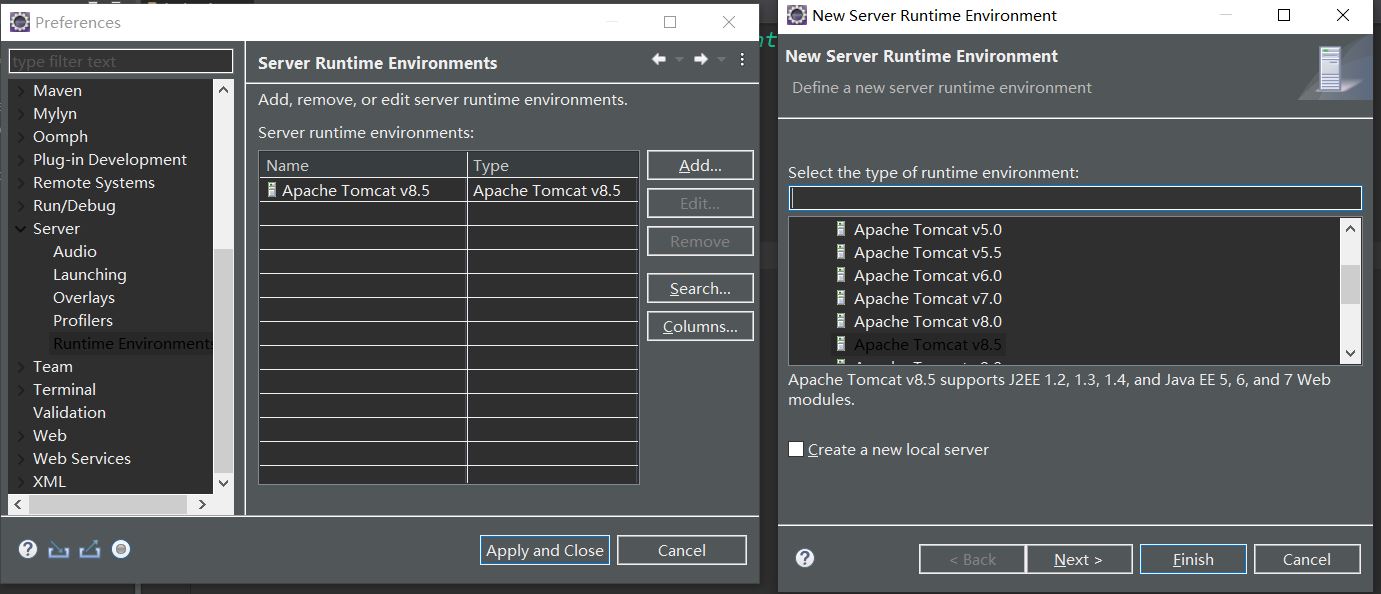The height and width of the screenshot is (594, 1381).
Task: Click the Eclipse icon in Preferences title bar
Action: (x=19, y=21)
